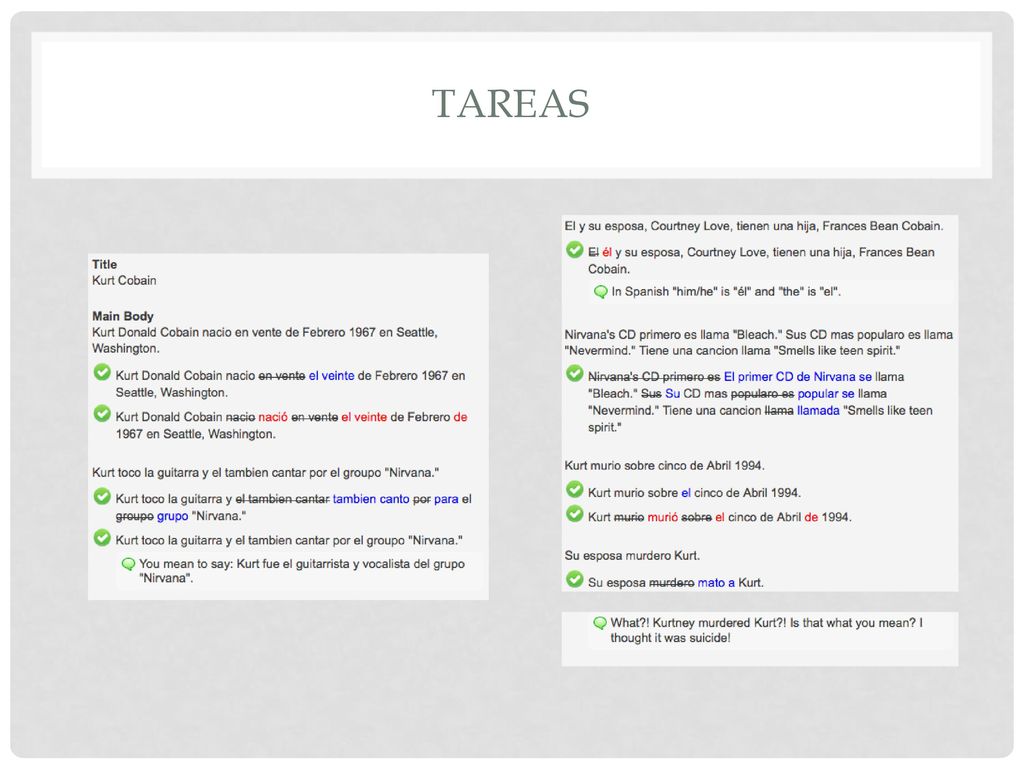Click the red word "él"
The height and width of the screenshot is (768, 1024).
[x=607, y=253]
